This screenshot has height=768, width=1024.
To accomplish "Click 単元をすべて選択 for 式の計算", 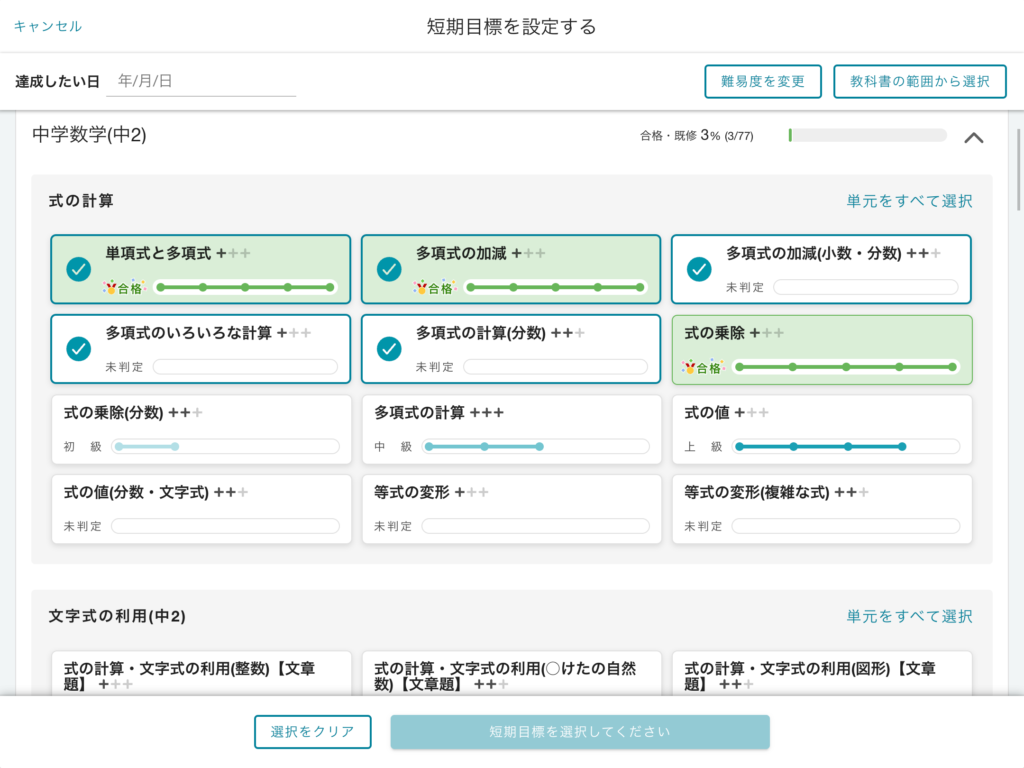I will click(x=909, y=201).
